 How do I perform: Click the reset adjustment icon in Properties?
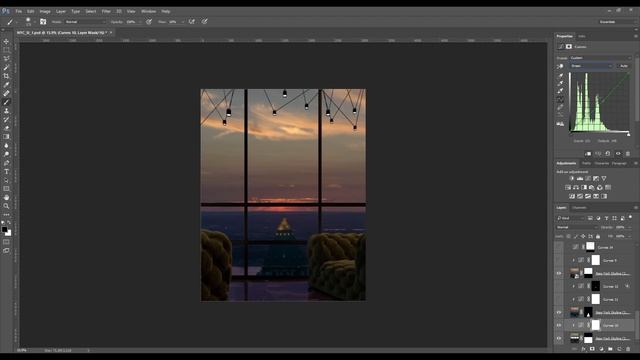tap(608, 154)
